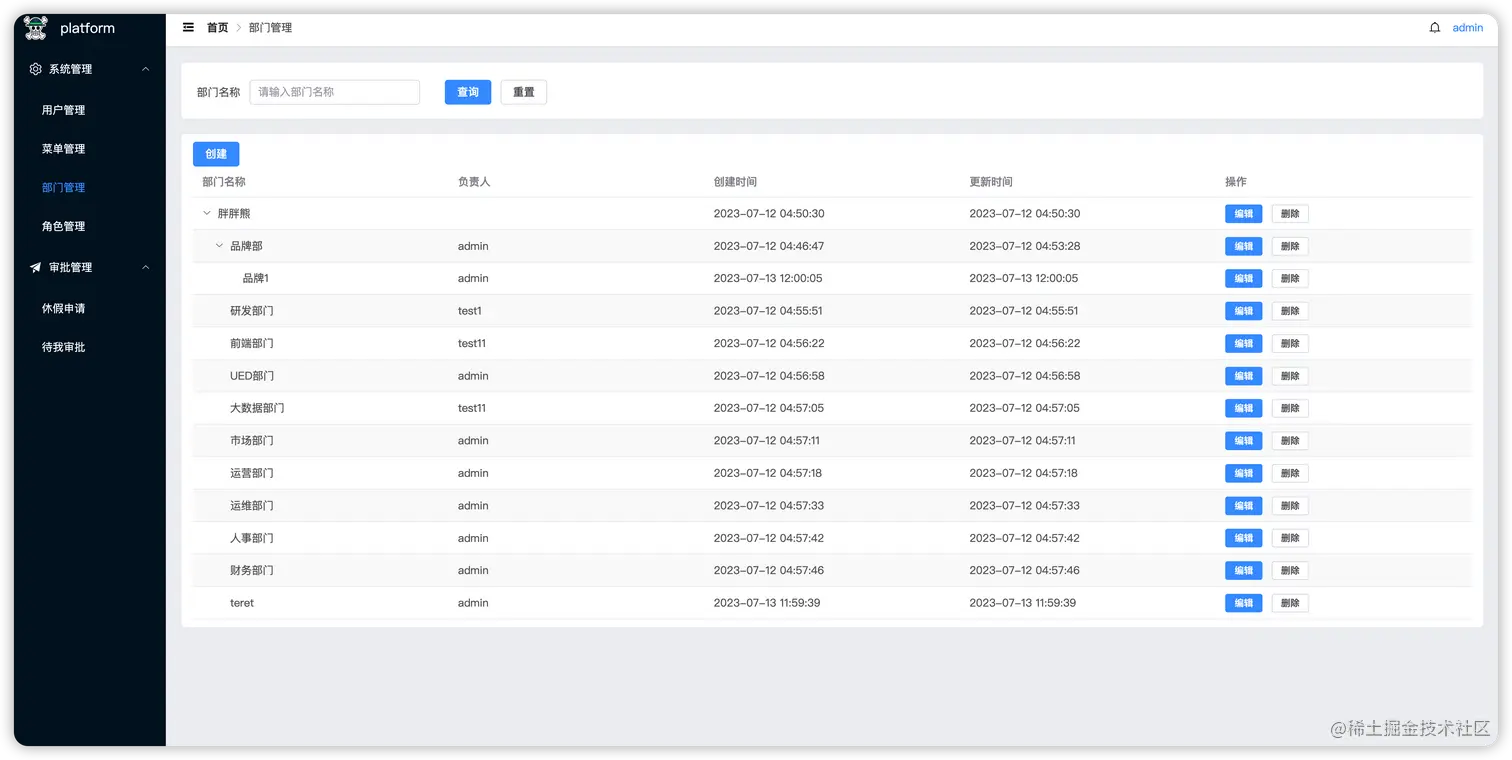Viewport: 1512px width, 760px height.
Task: Edit the 运维部门 row
Action: [x=1243, y=506]
